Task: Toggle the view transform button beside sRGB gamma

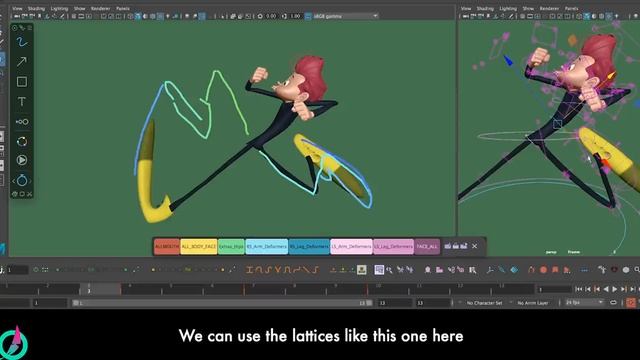Action: tap(308, 16)
